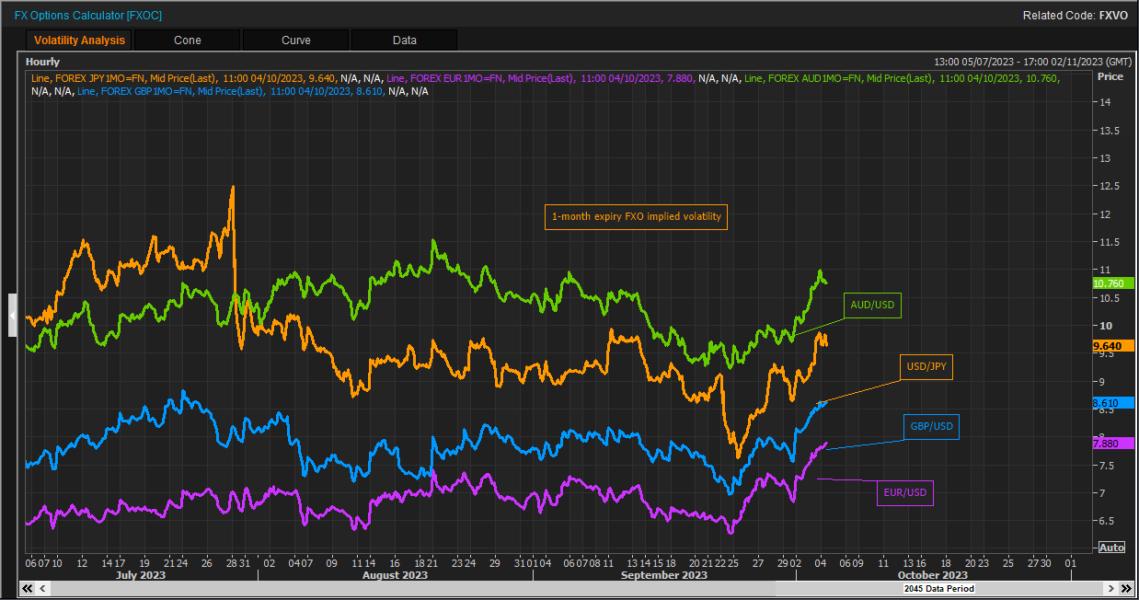Screen dimensions: 1139x600
Task: Jump to latest data with double-right arrow
Action: pyautogui.click(x=1126, y=588)
